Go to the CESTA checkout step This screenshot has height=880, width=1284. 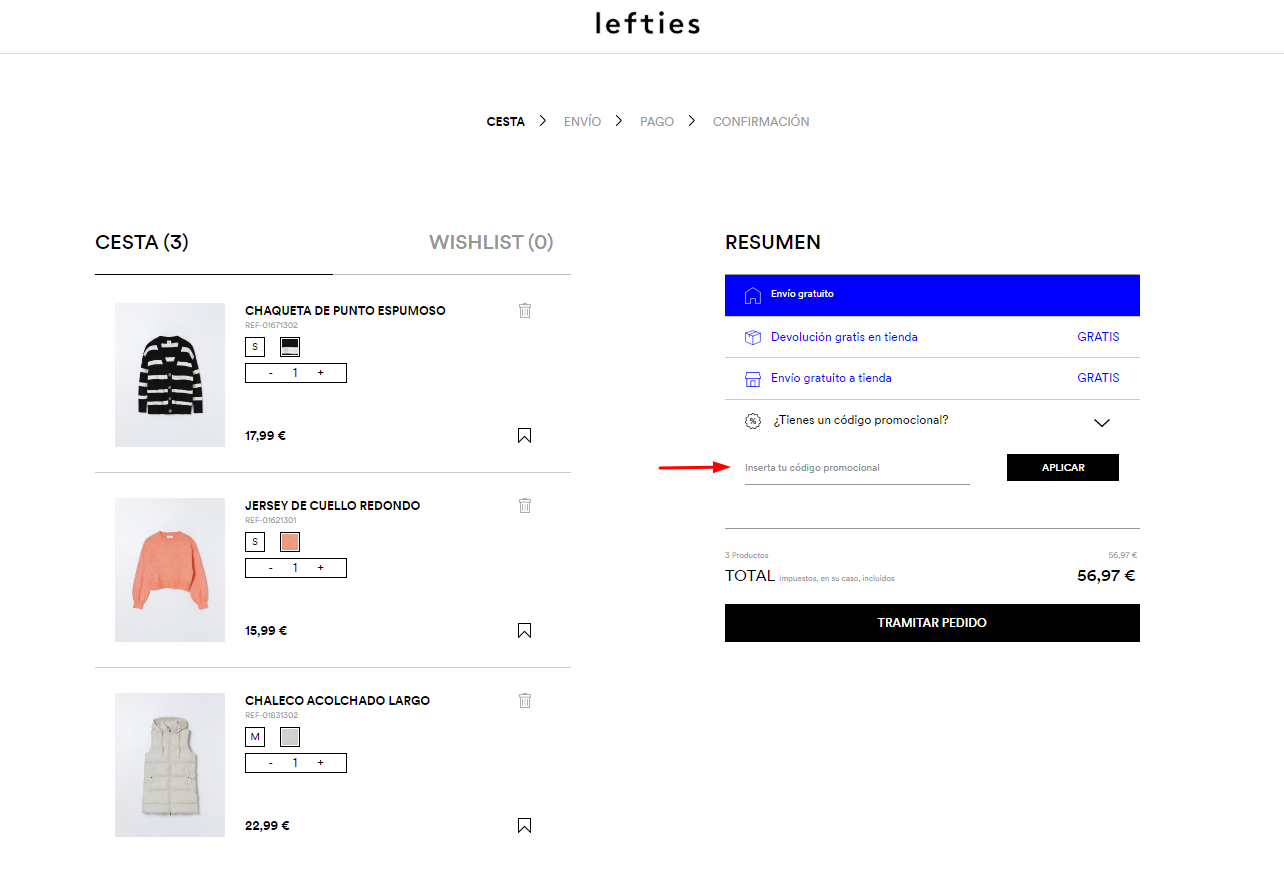click(506, 121)
